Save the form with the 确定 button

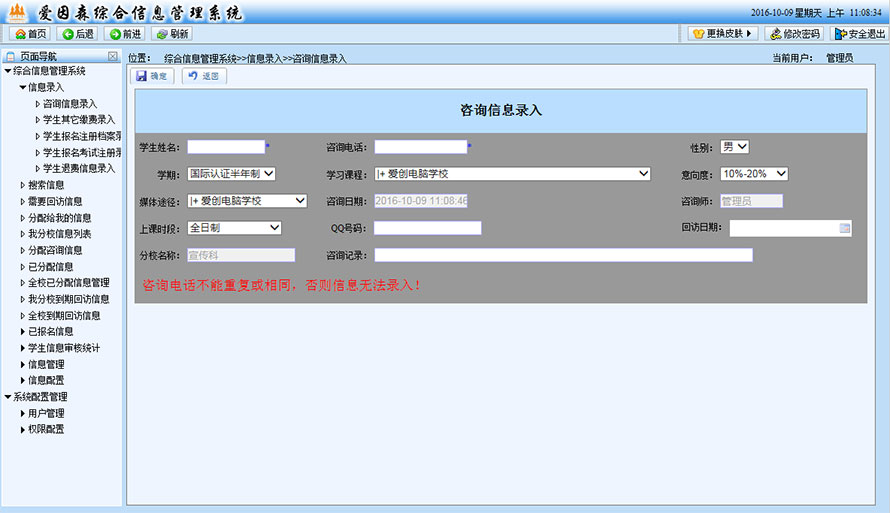point(152,76)
